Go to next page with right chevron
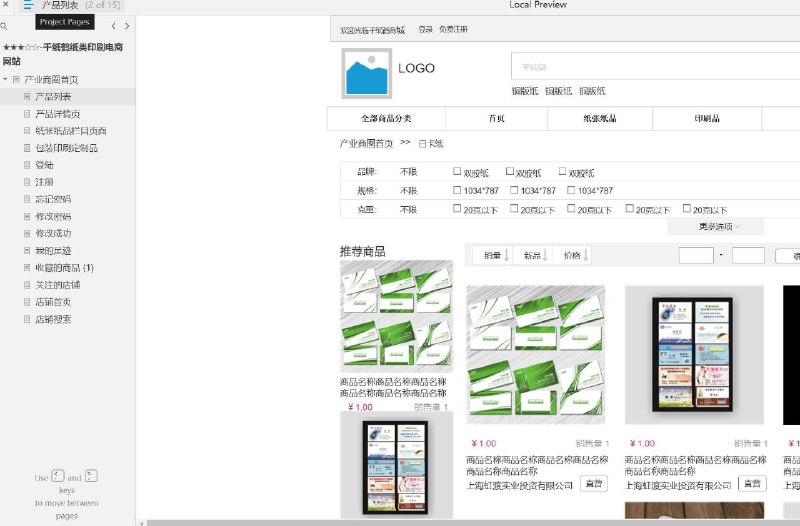800x526 pixels. click(127, 26)
